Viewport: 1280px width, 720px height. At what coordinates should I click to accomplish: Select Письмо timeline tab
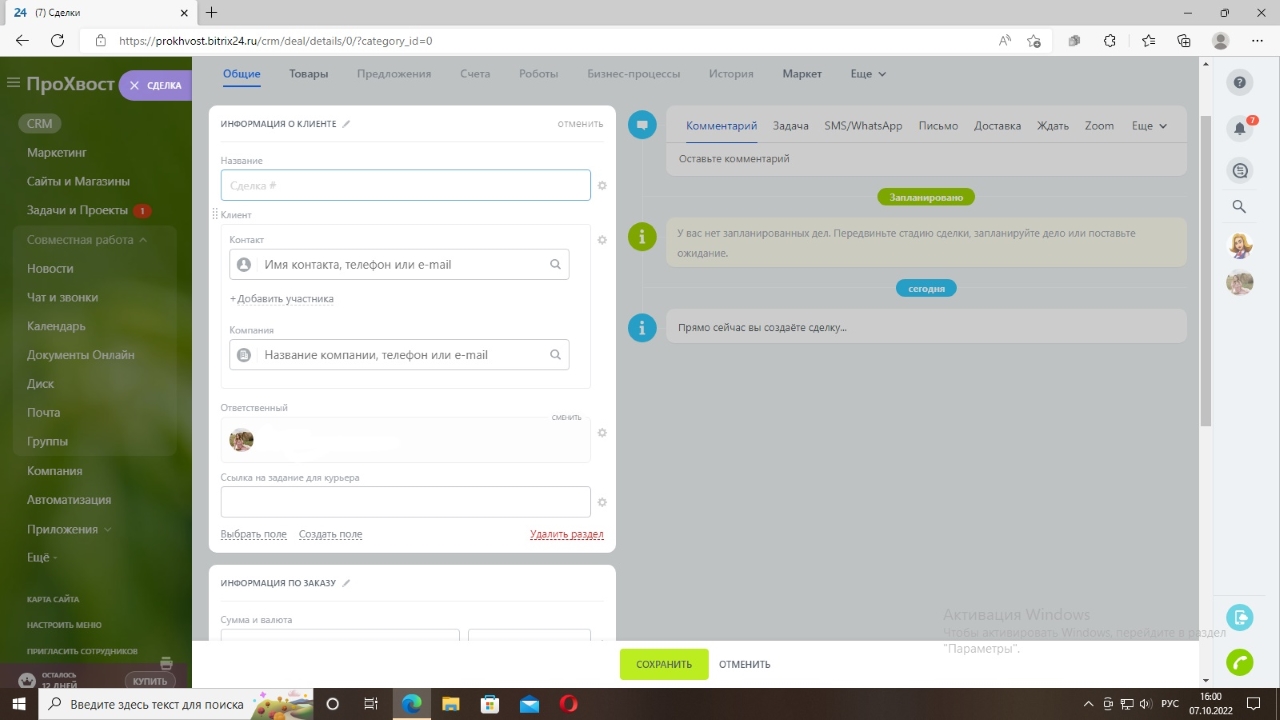938,126
